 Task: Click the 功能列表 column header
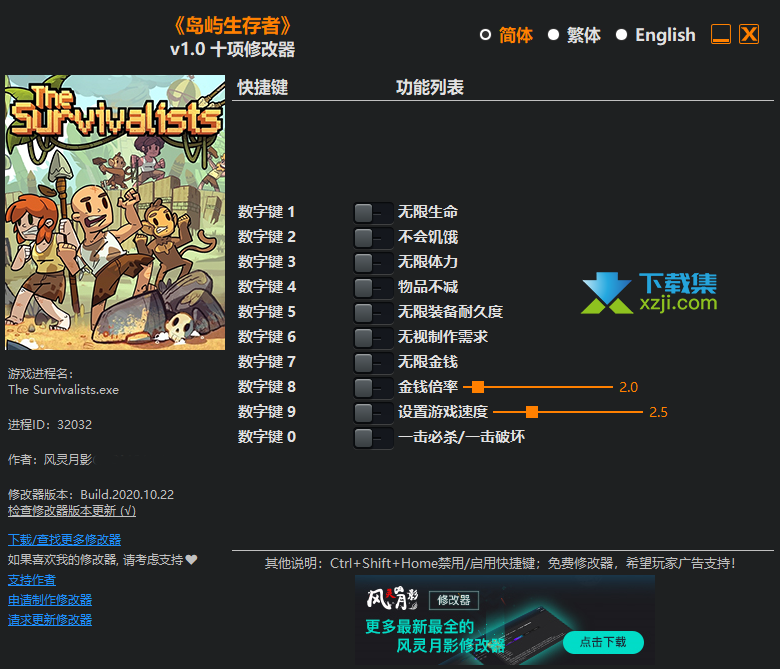(430, 88)
